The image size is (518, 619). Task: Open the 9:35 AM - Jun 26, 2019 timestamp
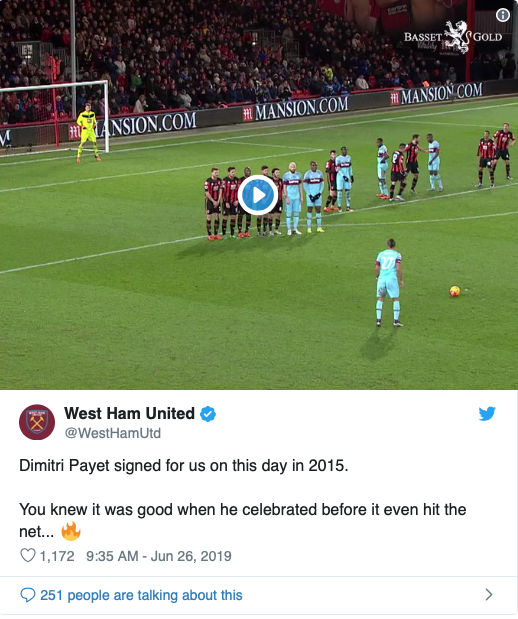(159, 556)
